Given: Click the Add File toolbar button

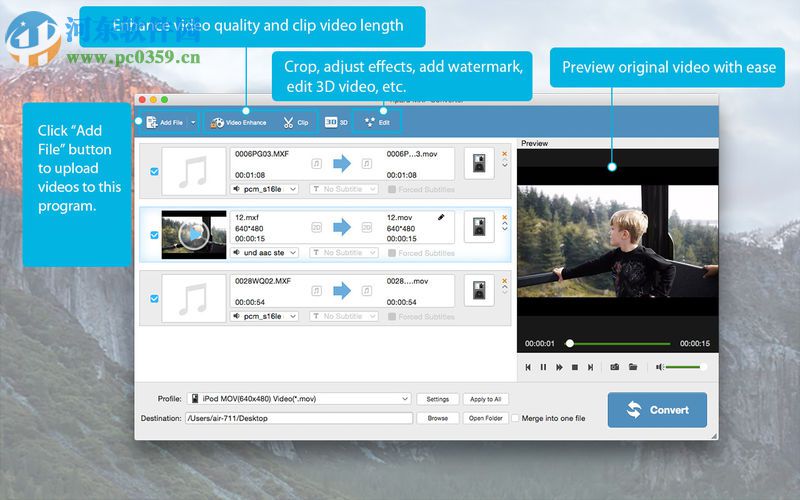Looking at the screenshot, I should pyautogui.click(x=164, y=122).
